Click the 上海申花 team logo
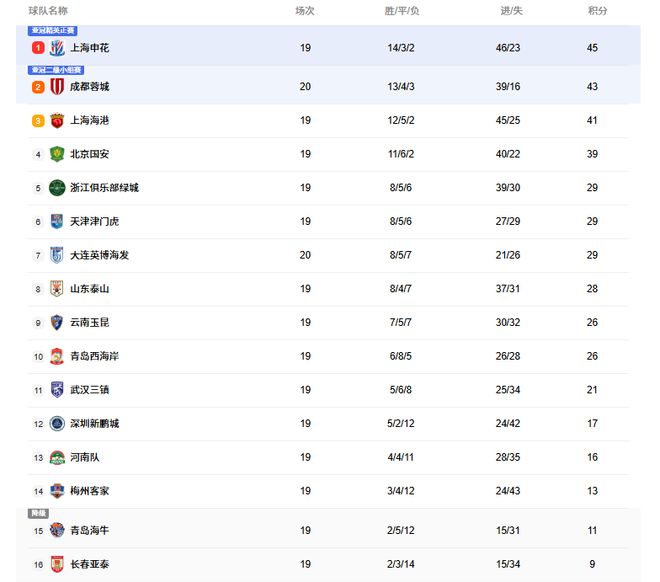Screen dimensions: 660x582 (57, 48)
